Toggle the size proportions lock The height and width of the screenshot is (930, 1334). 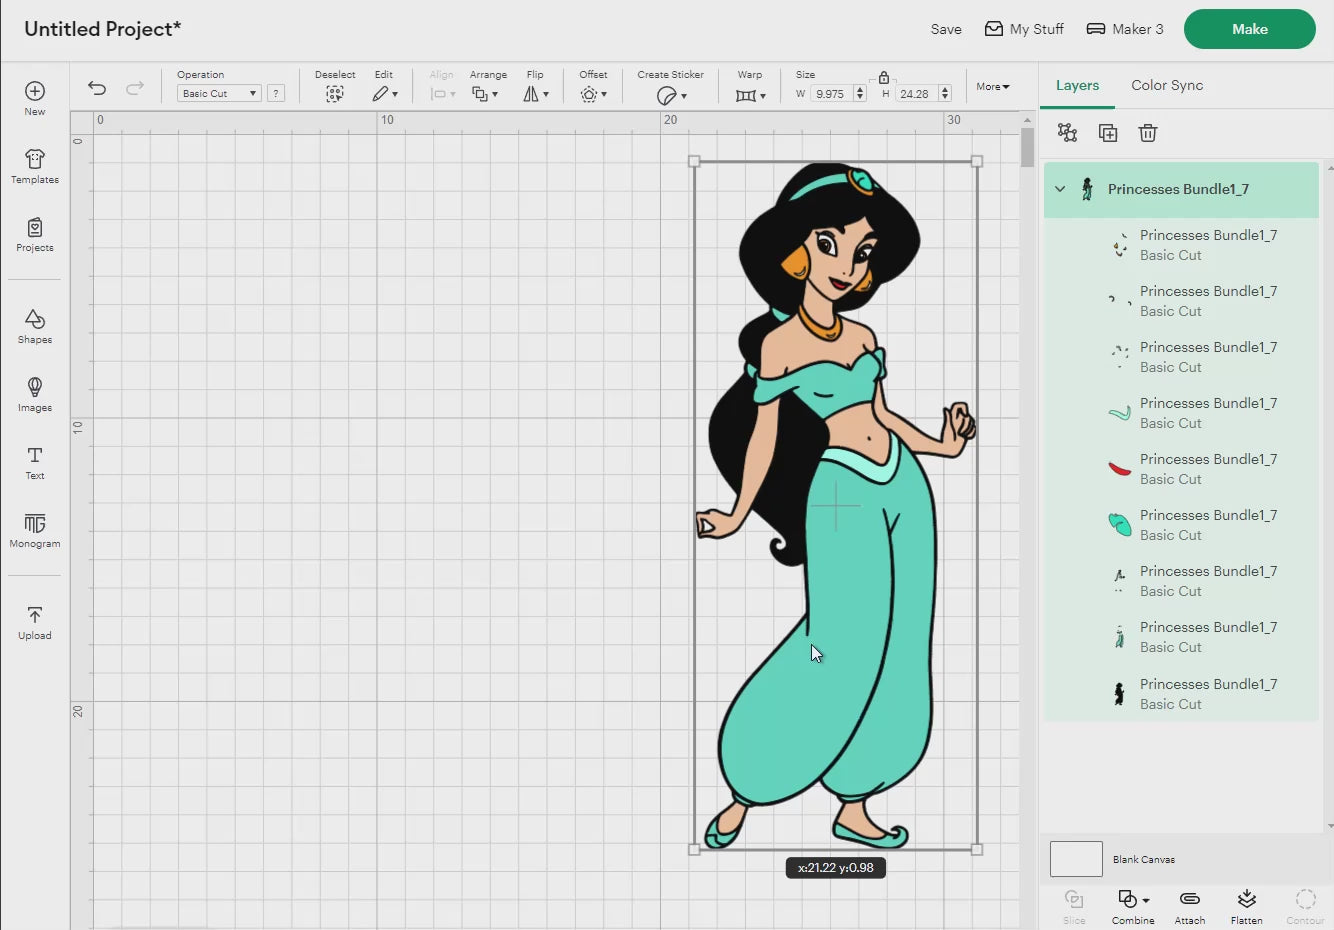click(x=884, y=77)
